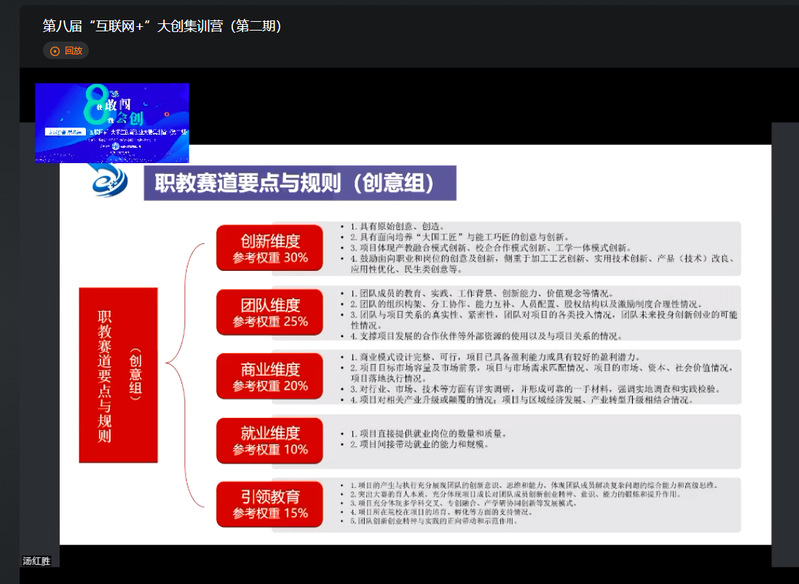Screen dimensions: 799x584
Task: Click the 创新维度 30% red box
Action: (x=270, y=249)
